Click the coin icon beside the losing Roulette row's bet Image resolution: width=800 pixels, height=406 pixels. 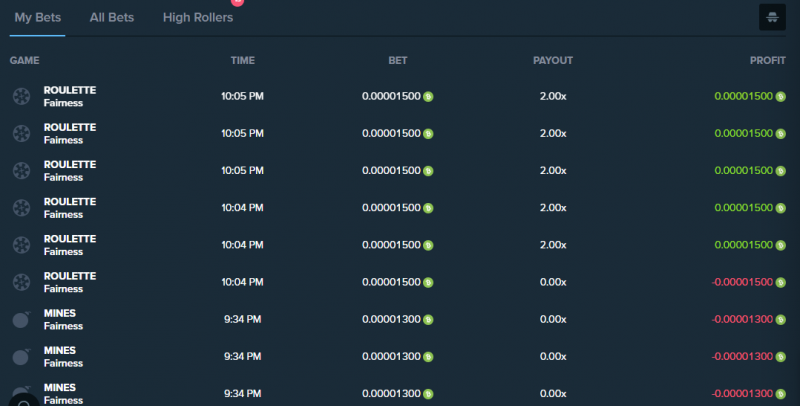point(428,283)
